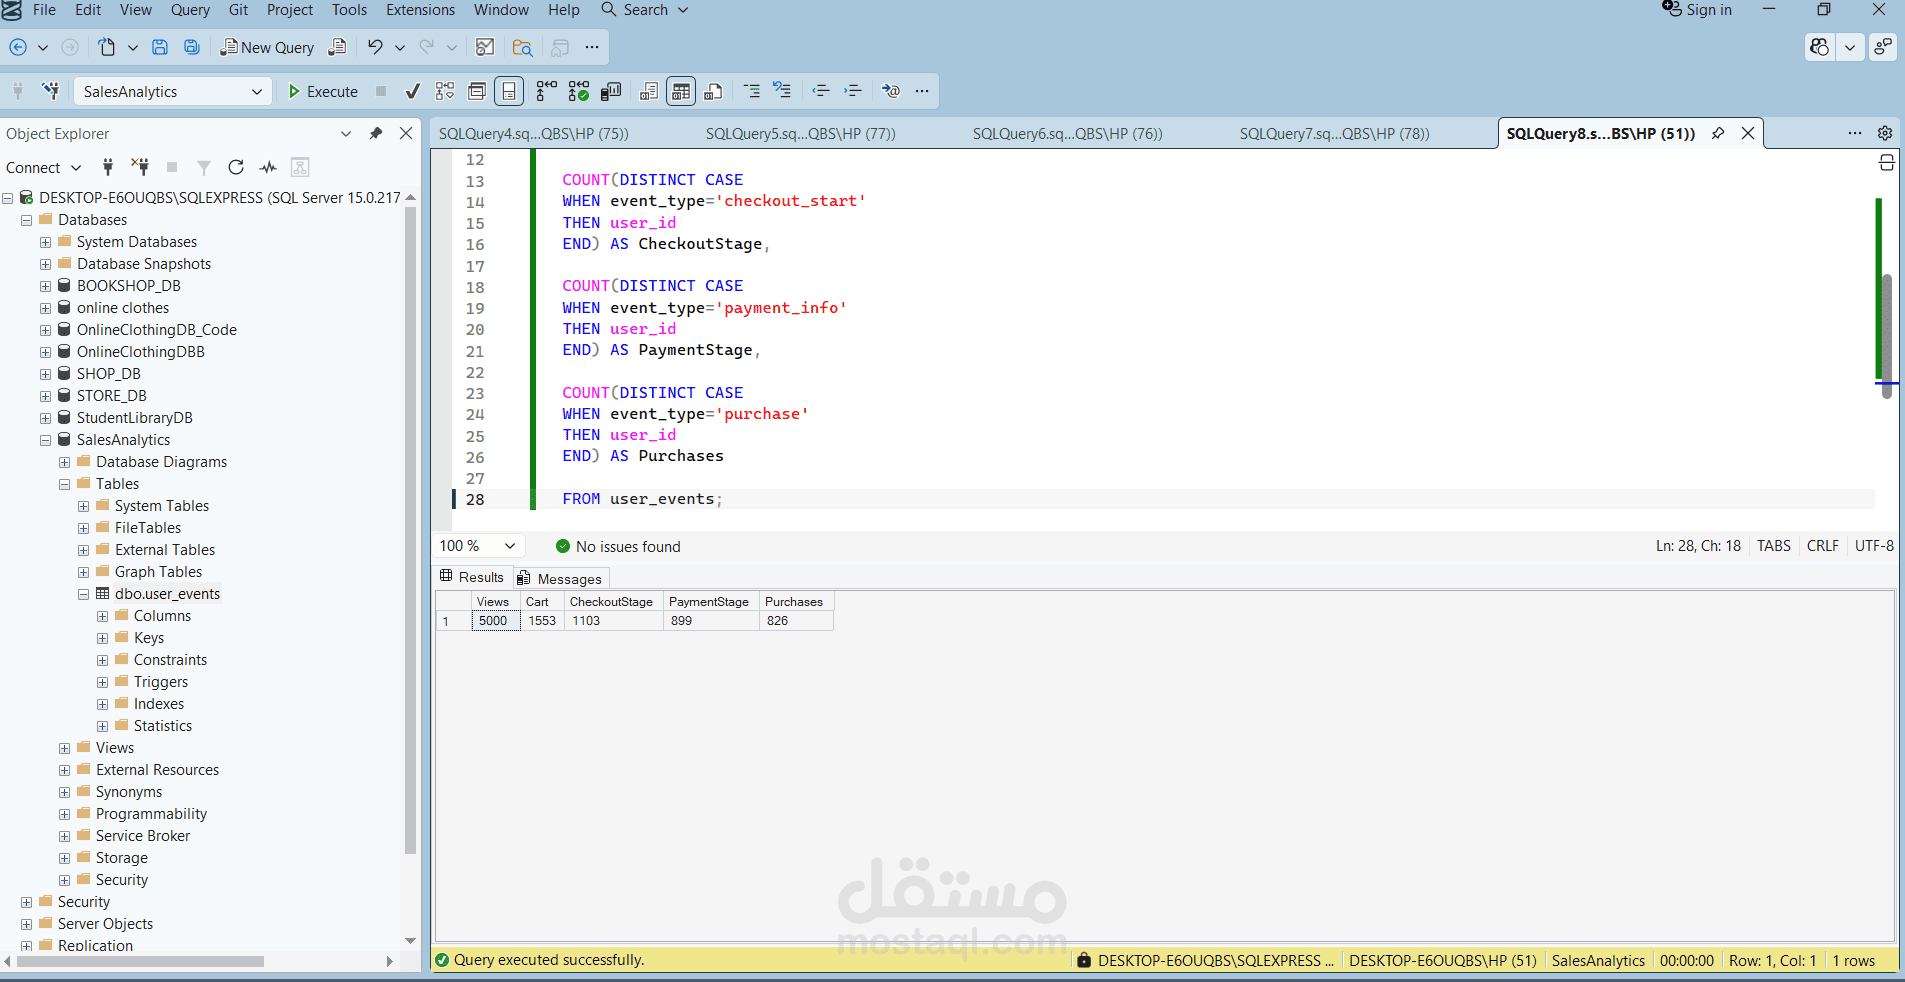
Task: Toggle Results to Grid mode
Action: [x=681, y=91]
